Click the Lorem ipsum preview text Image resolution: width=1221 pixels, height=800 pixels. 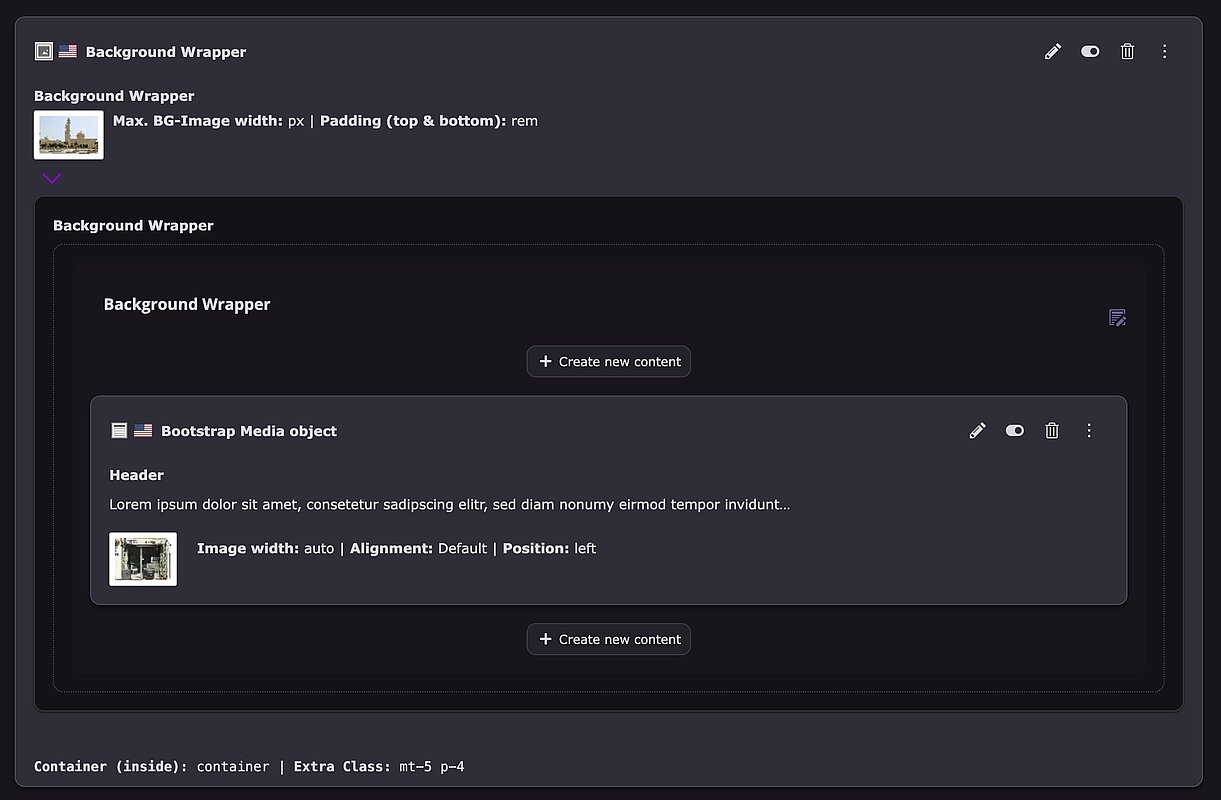coord(449,505)
